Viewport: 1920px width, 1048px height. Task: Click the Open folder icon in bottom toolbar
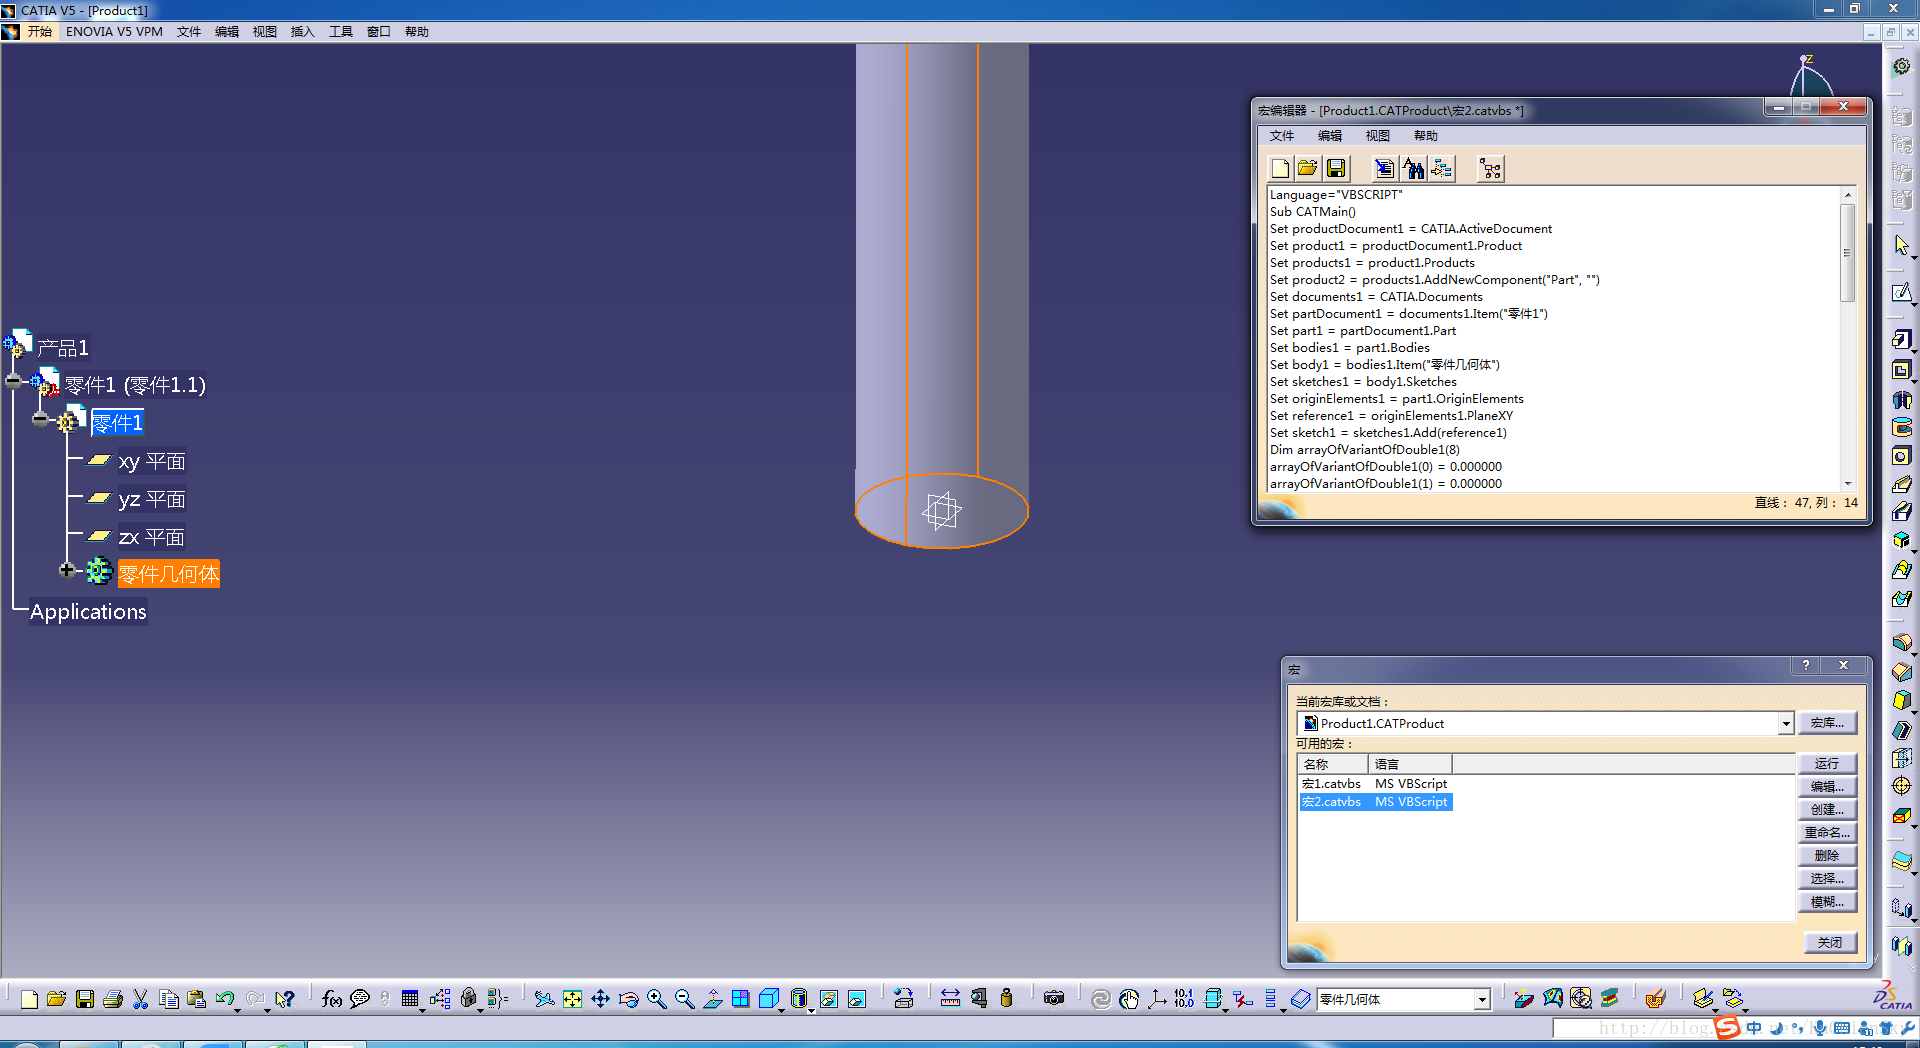click(57, 999)
